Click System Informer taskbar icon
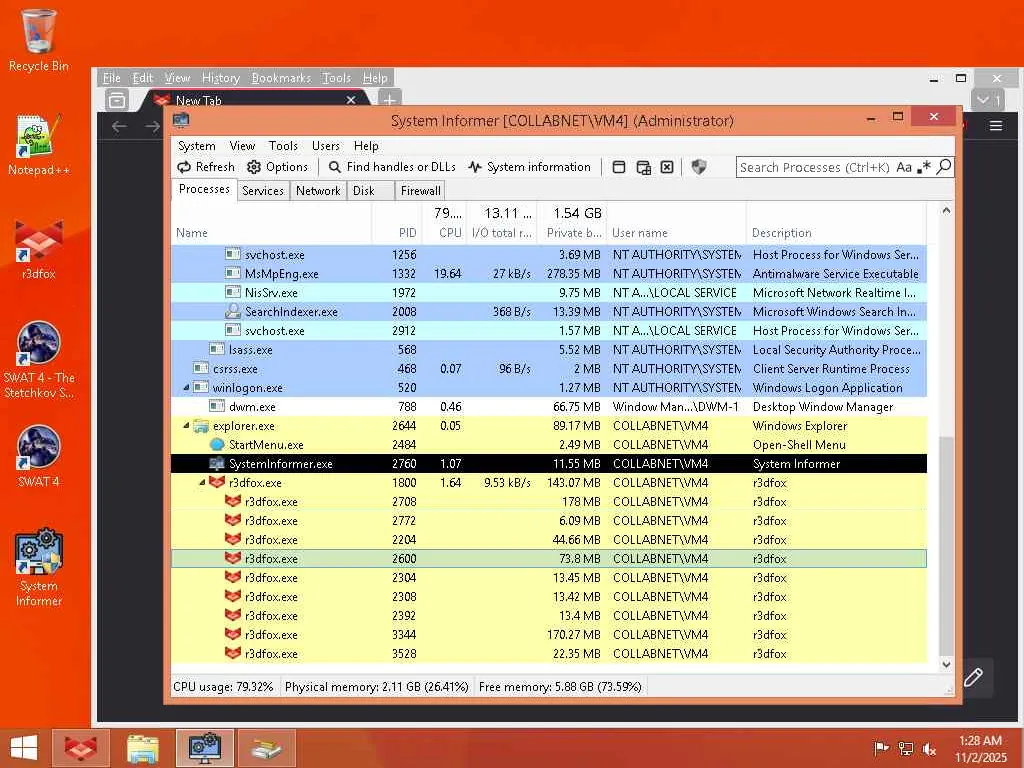 click(204, 748)
